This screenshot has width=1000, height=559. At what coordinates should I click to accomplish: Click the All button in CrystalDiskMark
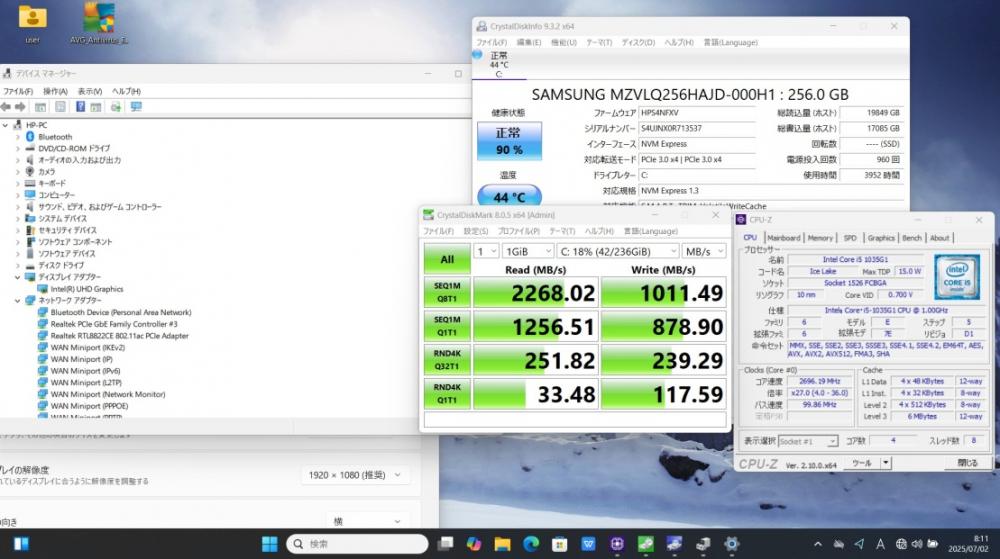[x=447, y=259]
